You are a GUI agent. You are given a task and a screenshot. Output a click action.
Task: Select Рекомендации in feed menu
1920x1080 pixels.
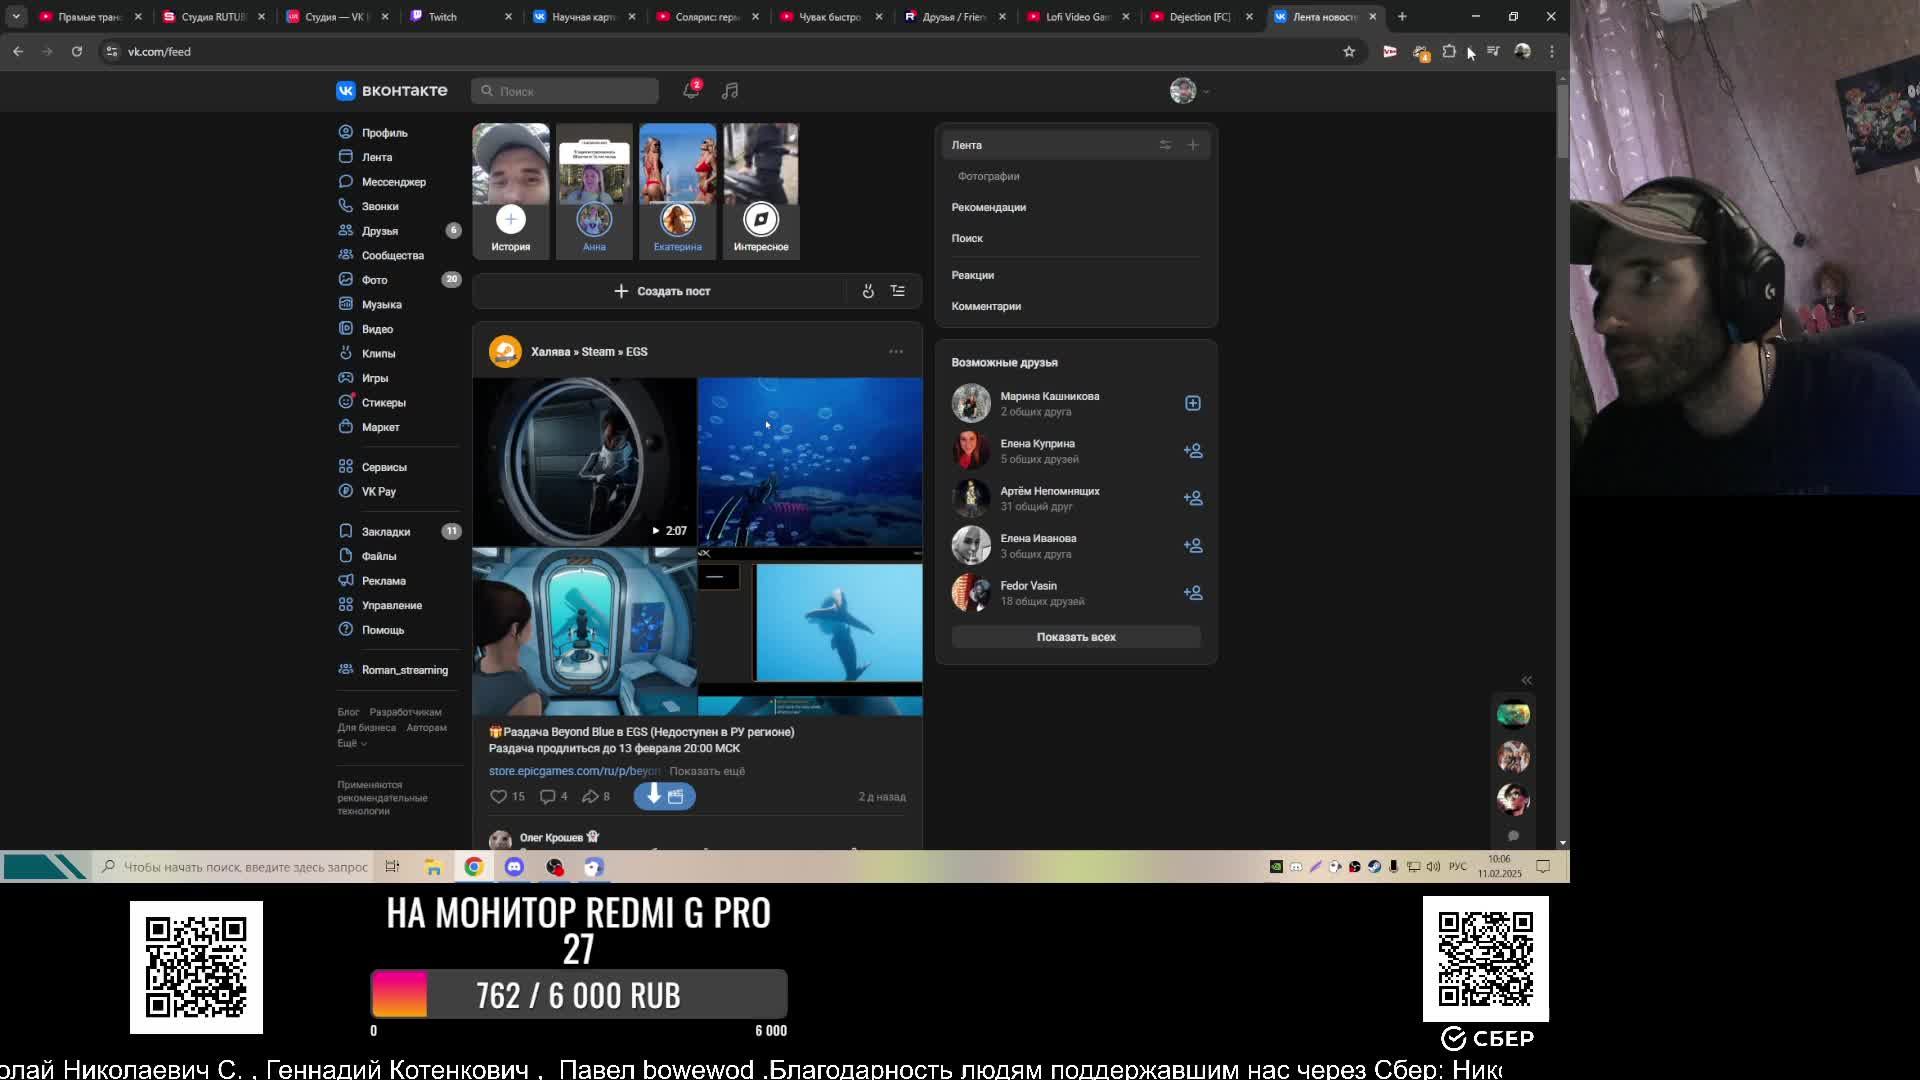(x=988, y=207)
